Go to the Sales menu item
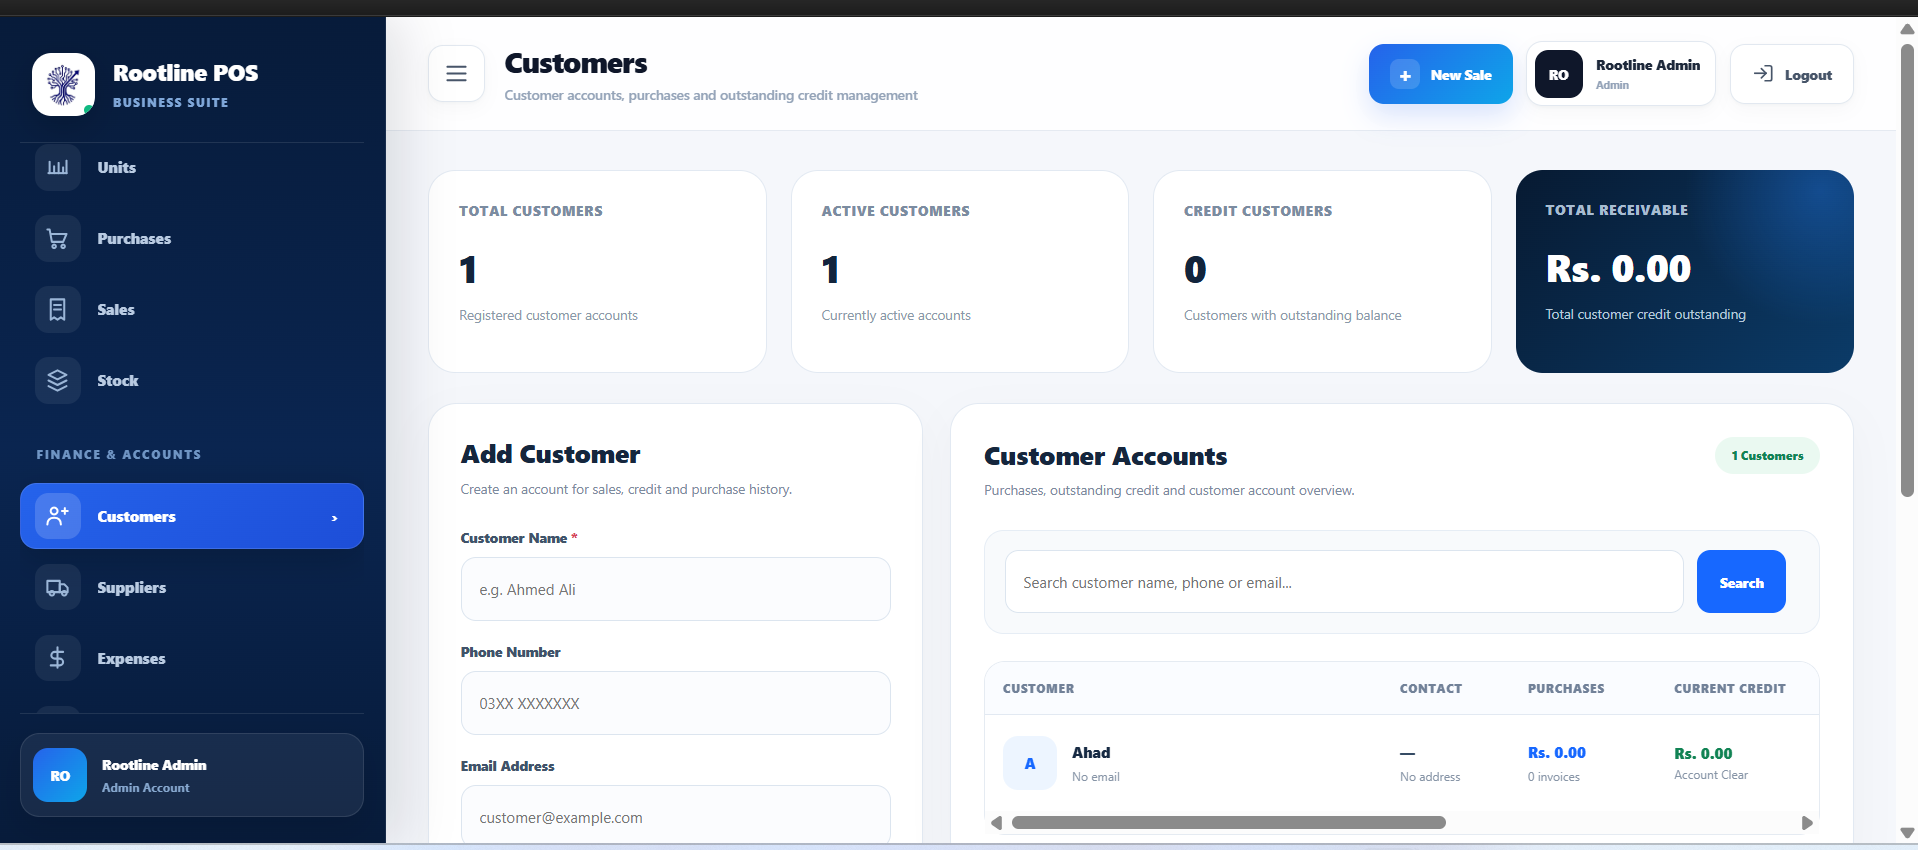 click(192, 310)
